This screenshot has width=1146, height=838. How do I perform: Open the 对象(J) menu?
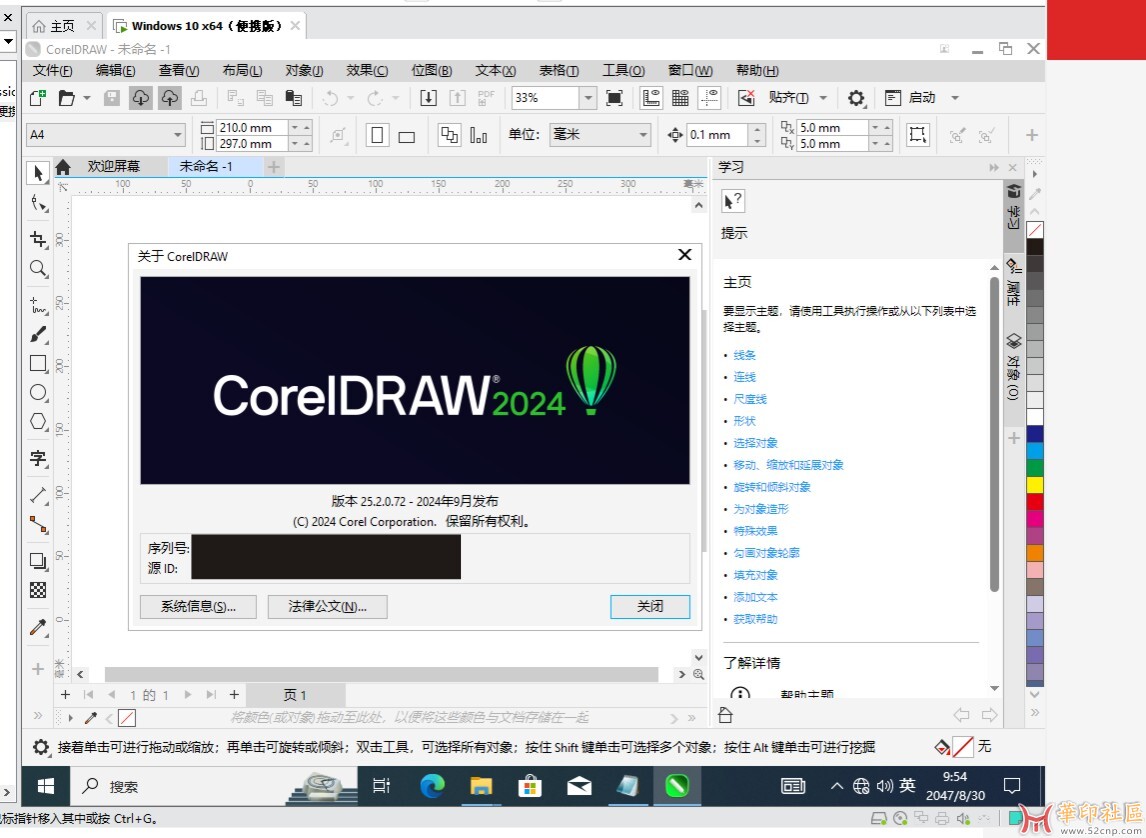(304, 70)
